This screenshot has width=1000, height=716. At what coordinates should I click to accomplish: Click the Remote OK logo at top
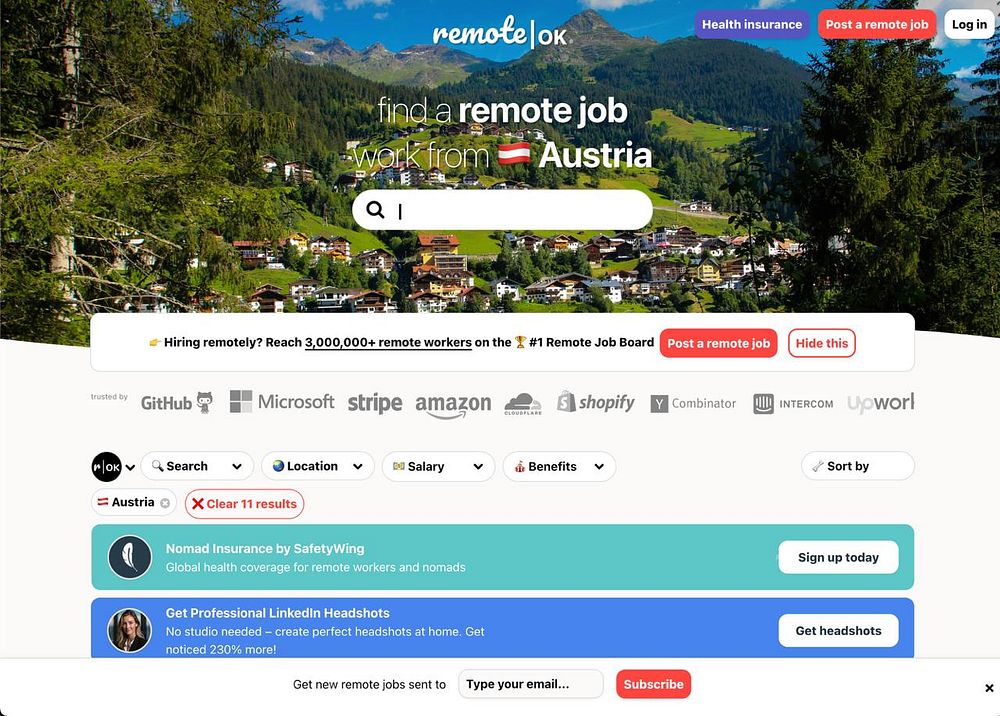point(501,32)
